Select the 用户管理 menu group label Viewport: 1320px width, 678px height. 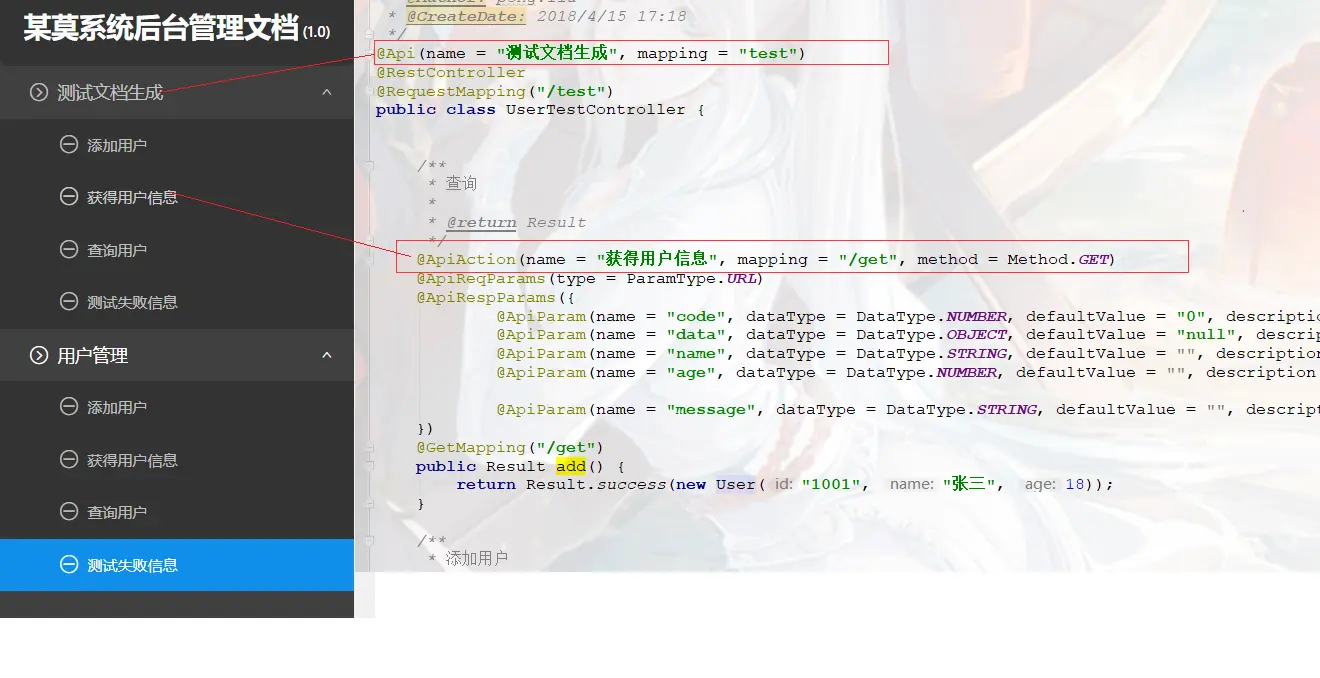[x=93, y=355]
